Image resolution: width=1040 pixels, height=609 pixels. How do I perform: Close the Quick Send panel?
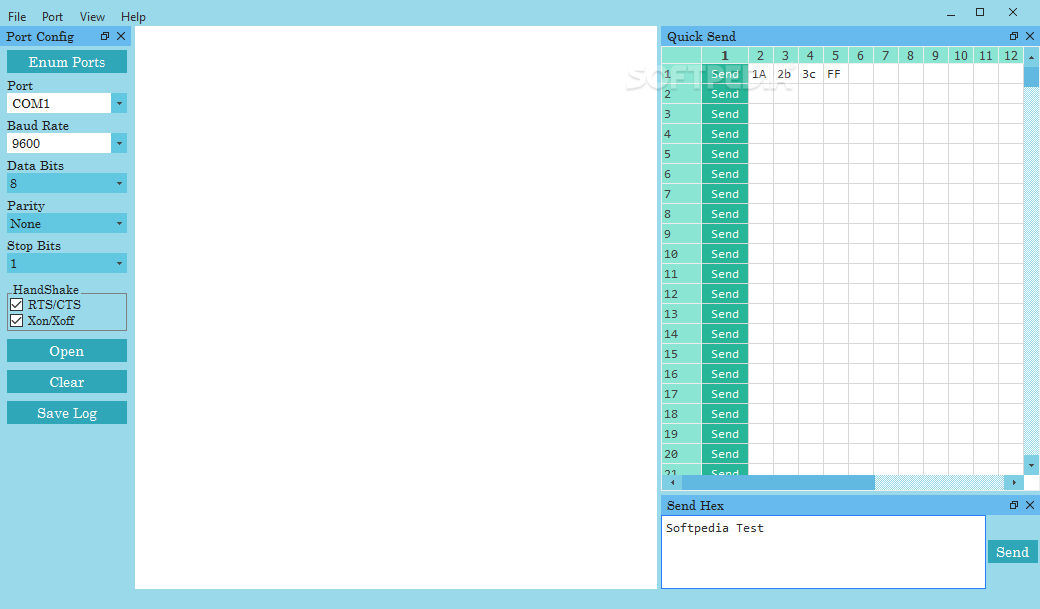tap(1029, 36)
